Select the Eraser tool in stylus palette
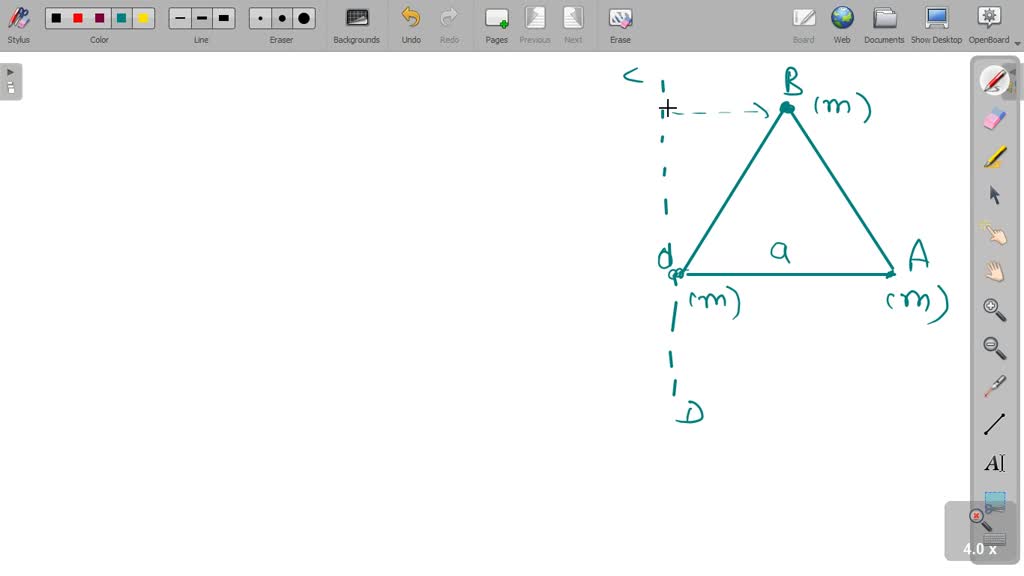The image size is (1024, 576). [994, 119]
